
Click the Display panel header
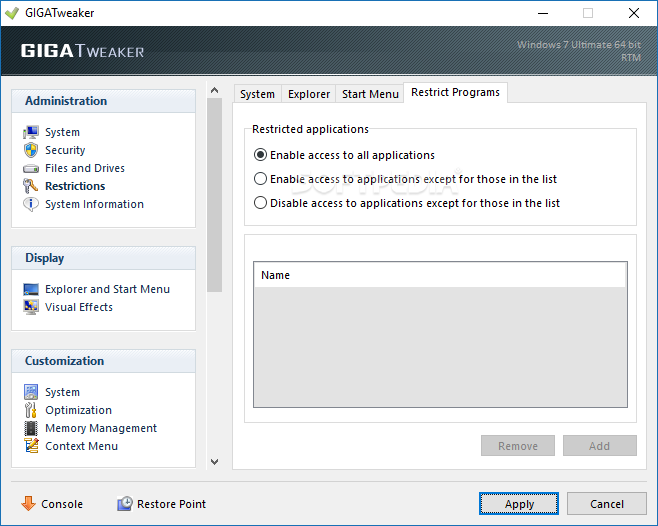coord(103,258)
